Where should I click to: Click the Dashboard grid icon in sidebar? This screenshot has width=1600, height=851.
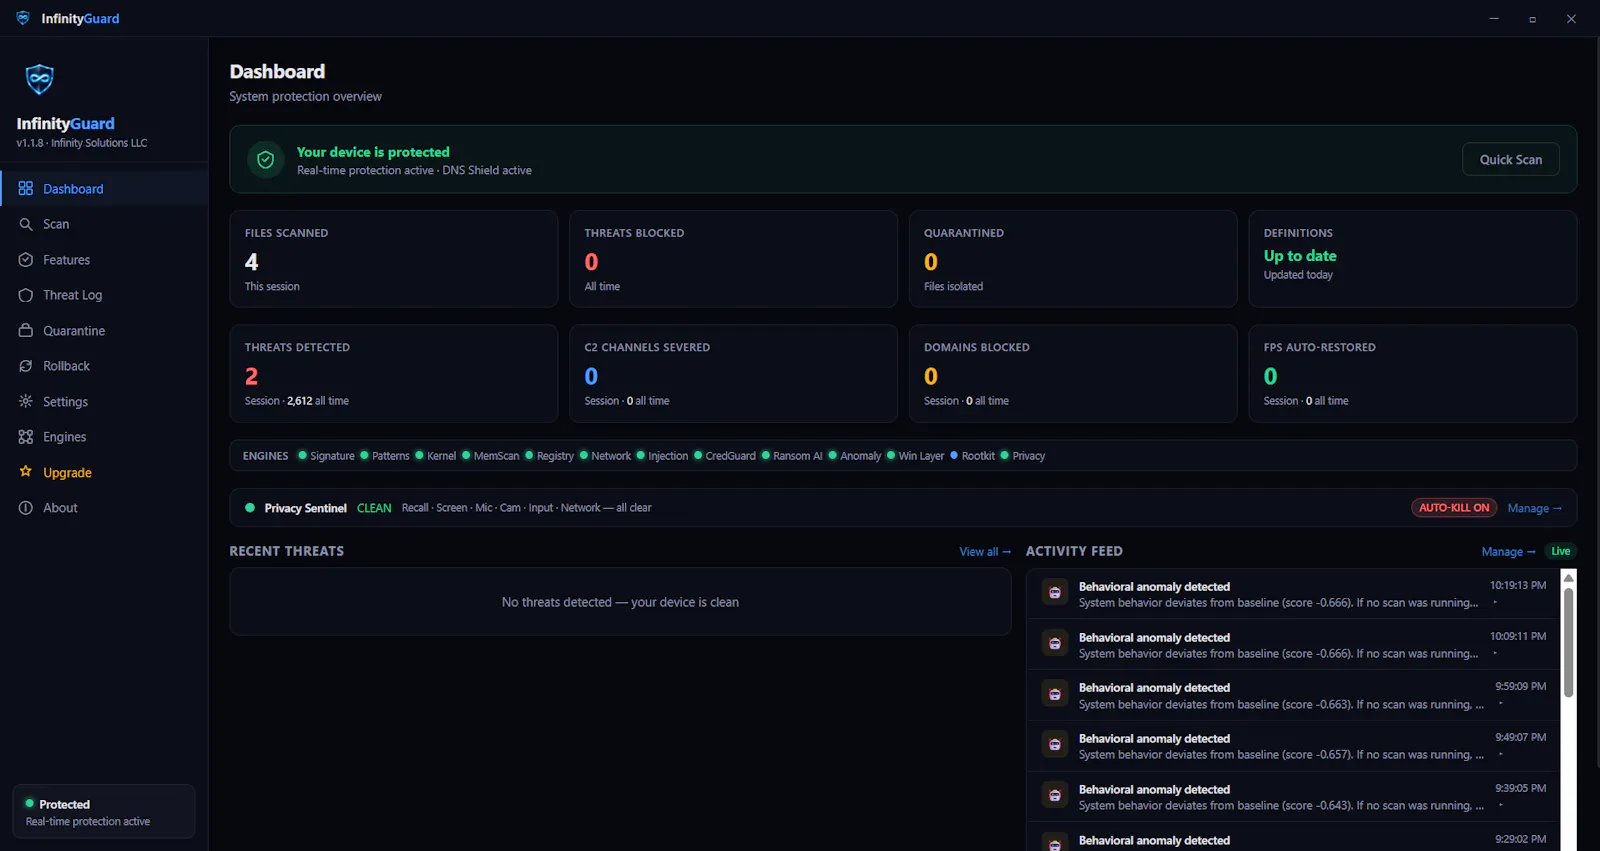[x=26, y=189]
